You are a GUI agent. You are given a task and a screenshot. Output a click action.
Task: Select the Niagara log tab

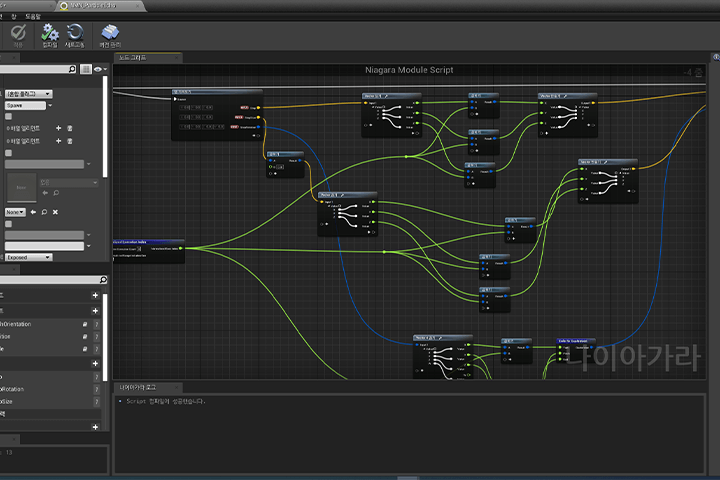coord(148,388)
